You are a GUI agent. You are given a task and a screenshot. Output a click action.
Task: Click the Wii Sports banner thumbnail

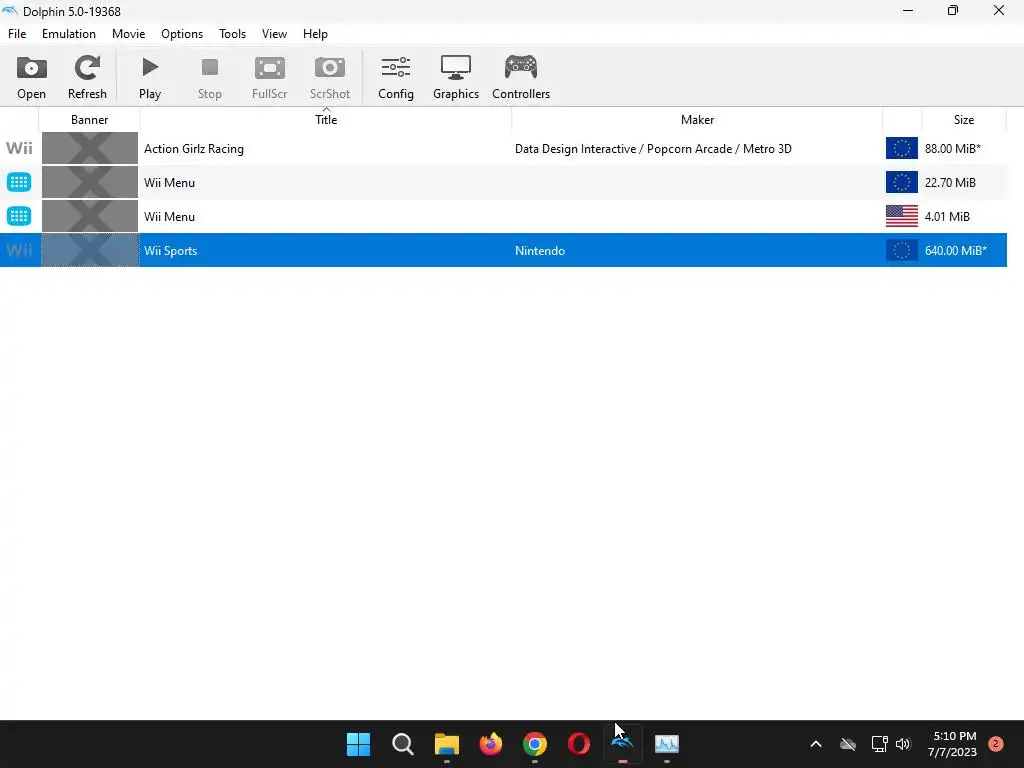click(90, 250)
